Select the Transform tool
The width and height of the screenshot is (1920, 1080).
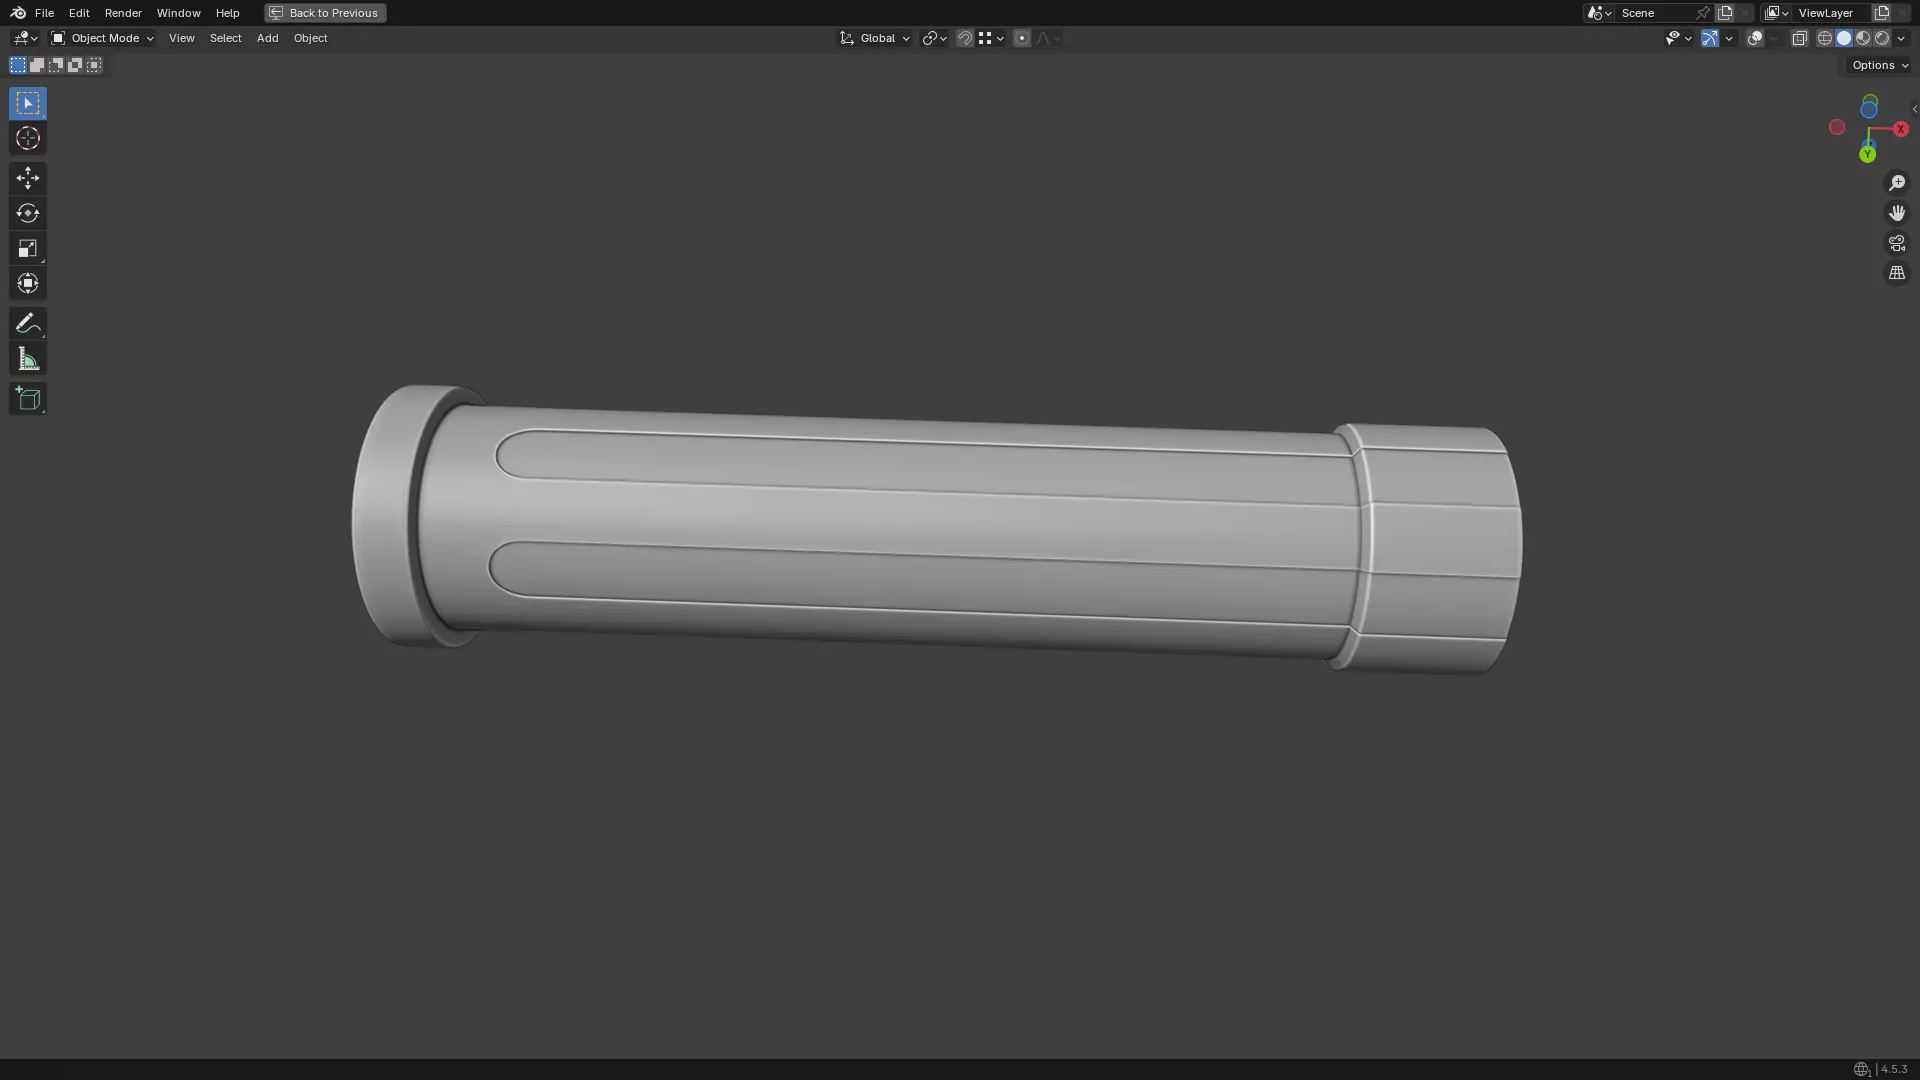click(28, 283)
